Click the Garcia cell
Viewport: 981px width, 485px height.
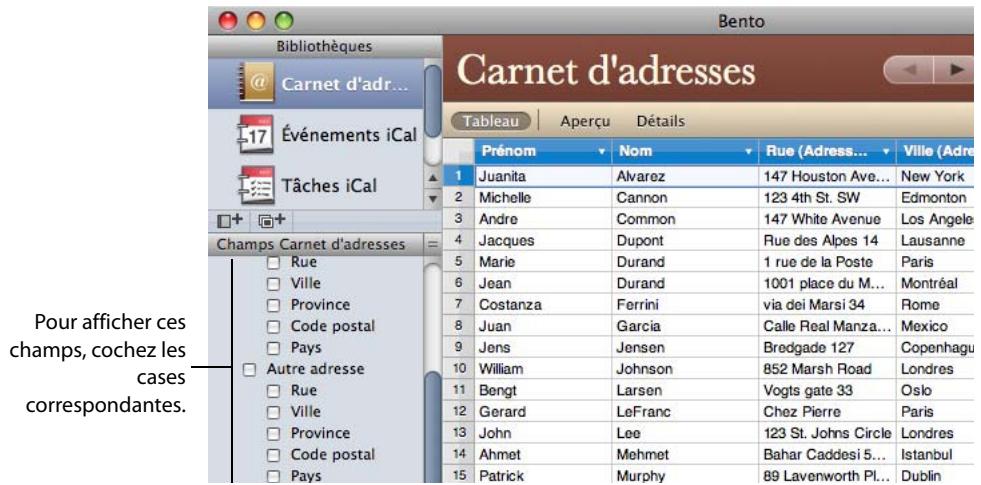point(685,326)
